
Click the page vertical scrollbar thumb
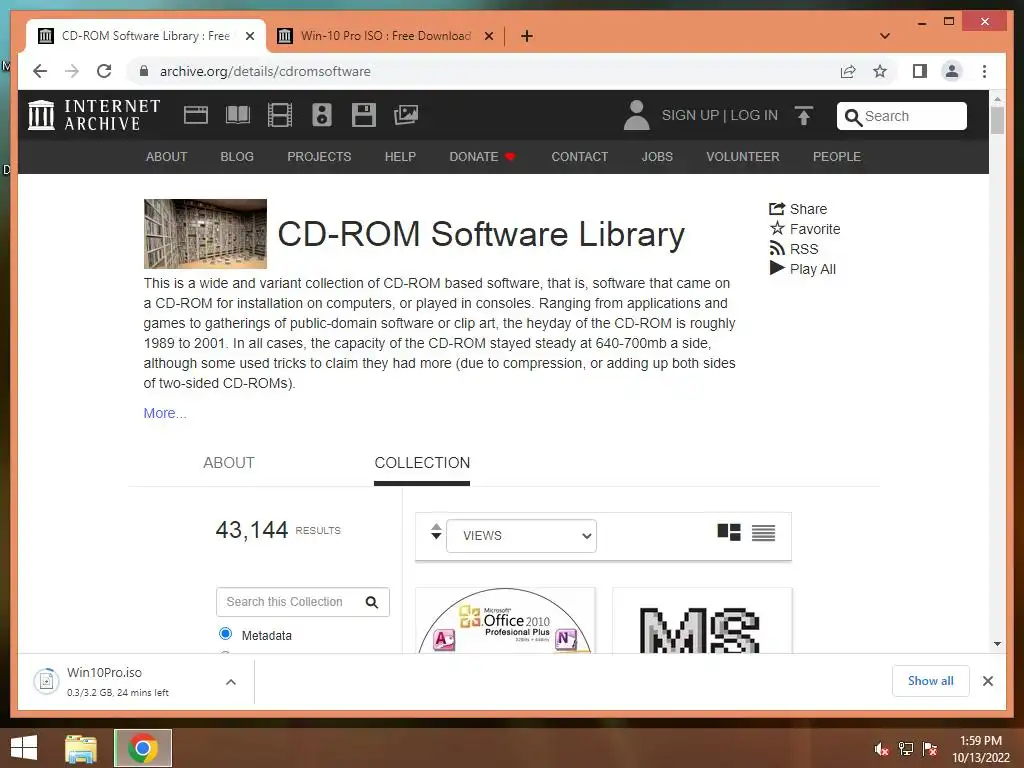997,120
